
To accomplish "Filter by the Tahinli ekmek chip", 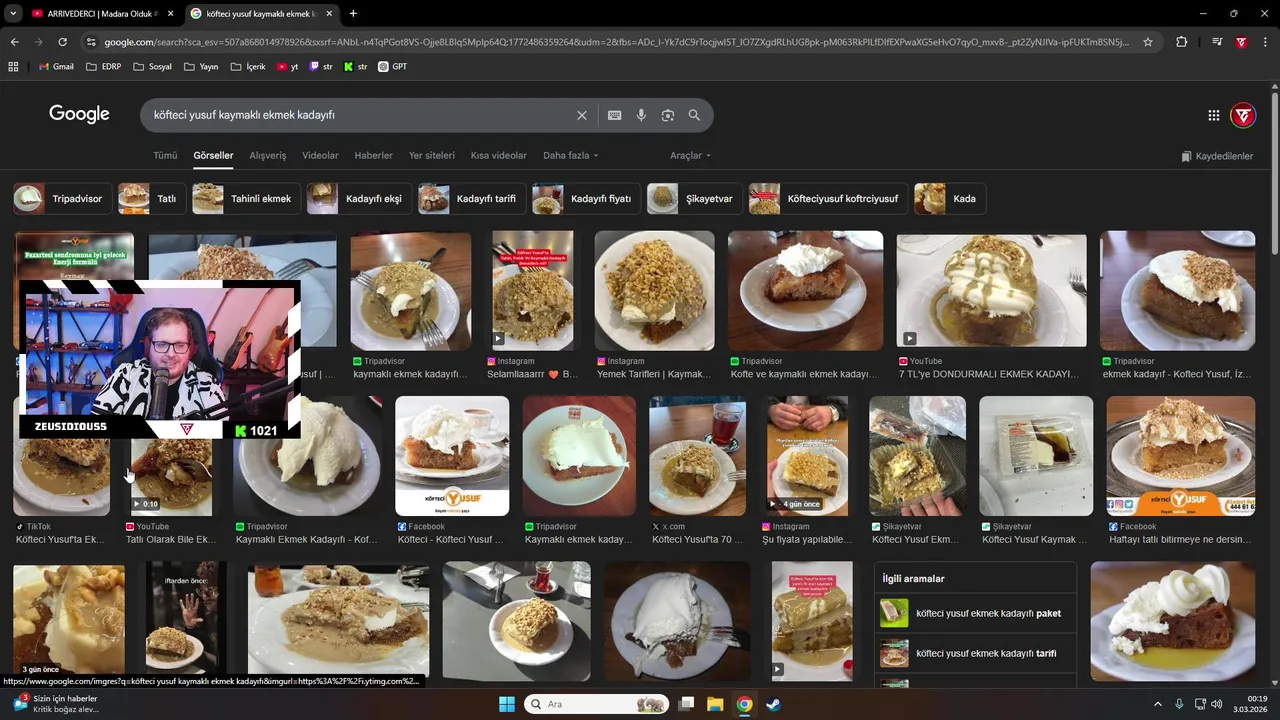I will click(x=246, y=199).
